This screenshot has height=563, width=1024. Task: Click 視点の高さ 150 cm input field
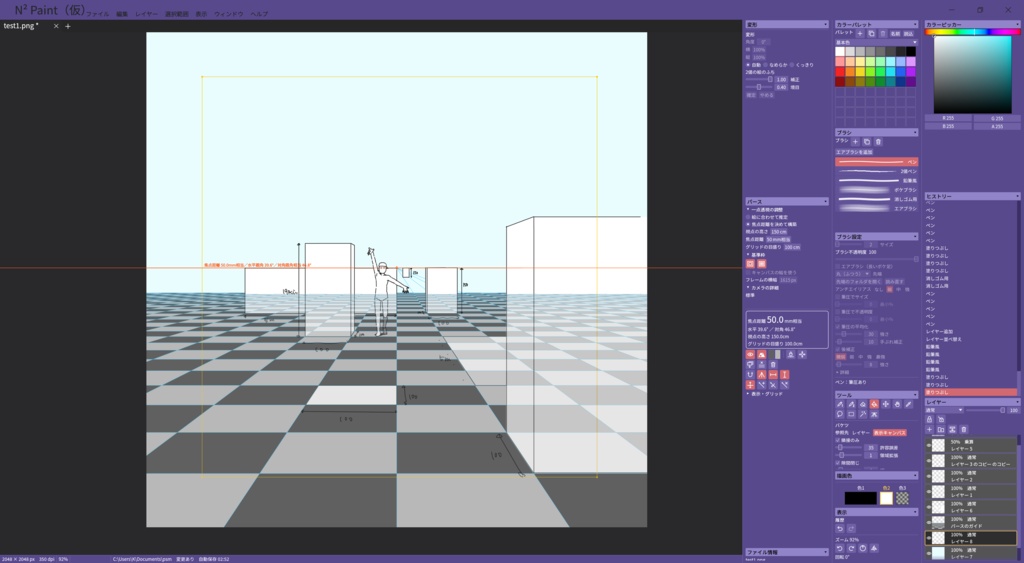pos(778,231)
